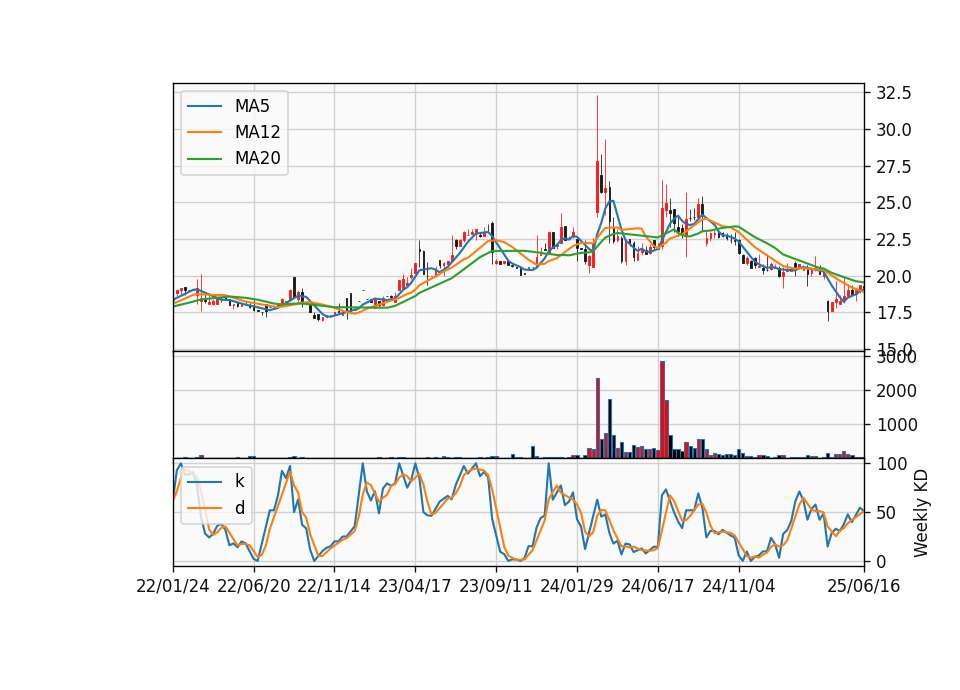Click the 20.0 price axis label
The height and width of the screenshot is (690, 960).
coord(894,276)
